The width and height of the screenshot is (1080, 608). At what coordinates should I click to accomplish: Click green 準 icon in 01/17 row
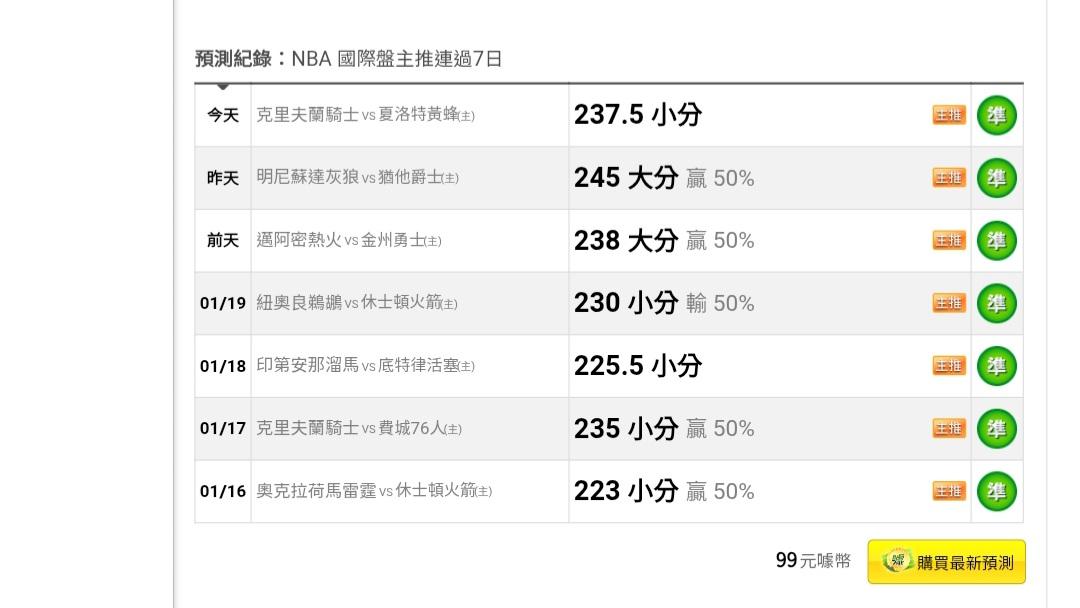(x=996, y=429)
